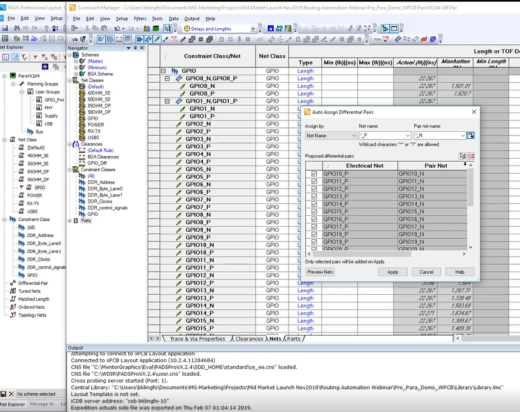Collapse the GPIO1_N,GPIO1_P pair row
The width and height of the screenshot is (520, 412).
[x=167, y=101]
